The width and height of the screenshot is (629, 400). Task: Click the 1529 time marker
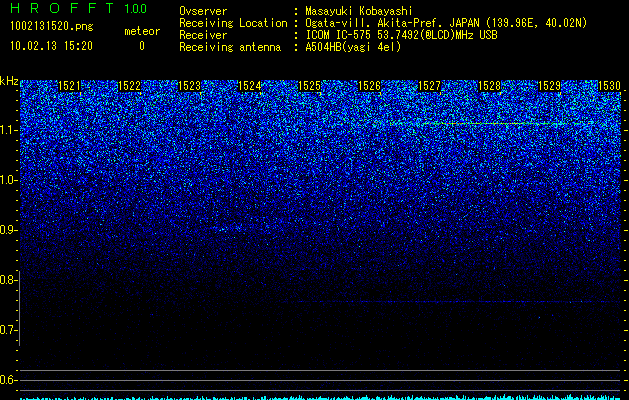[549, 86]
